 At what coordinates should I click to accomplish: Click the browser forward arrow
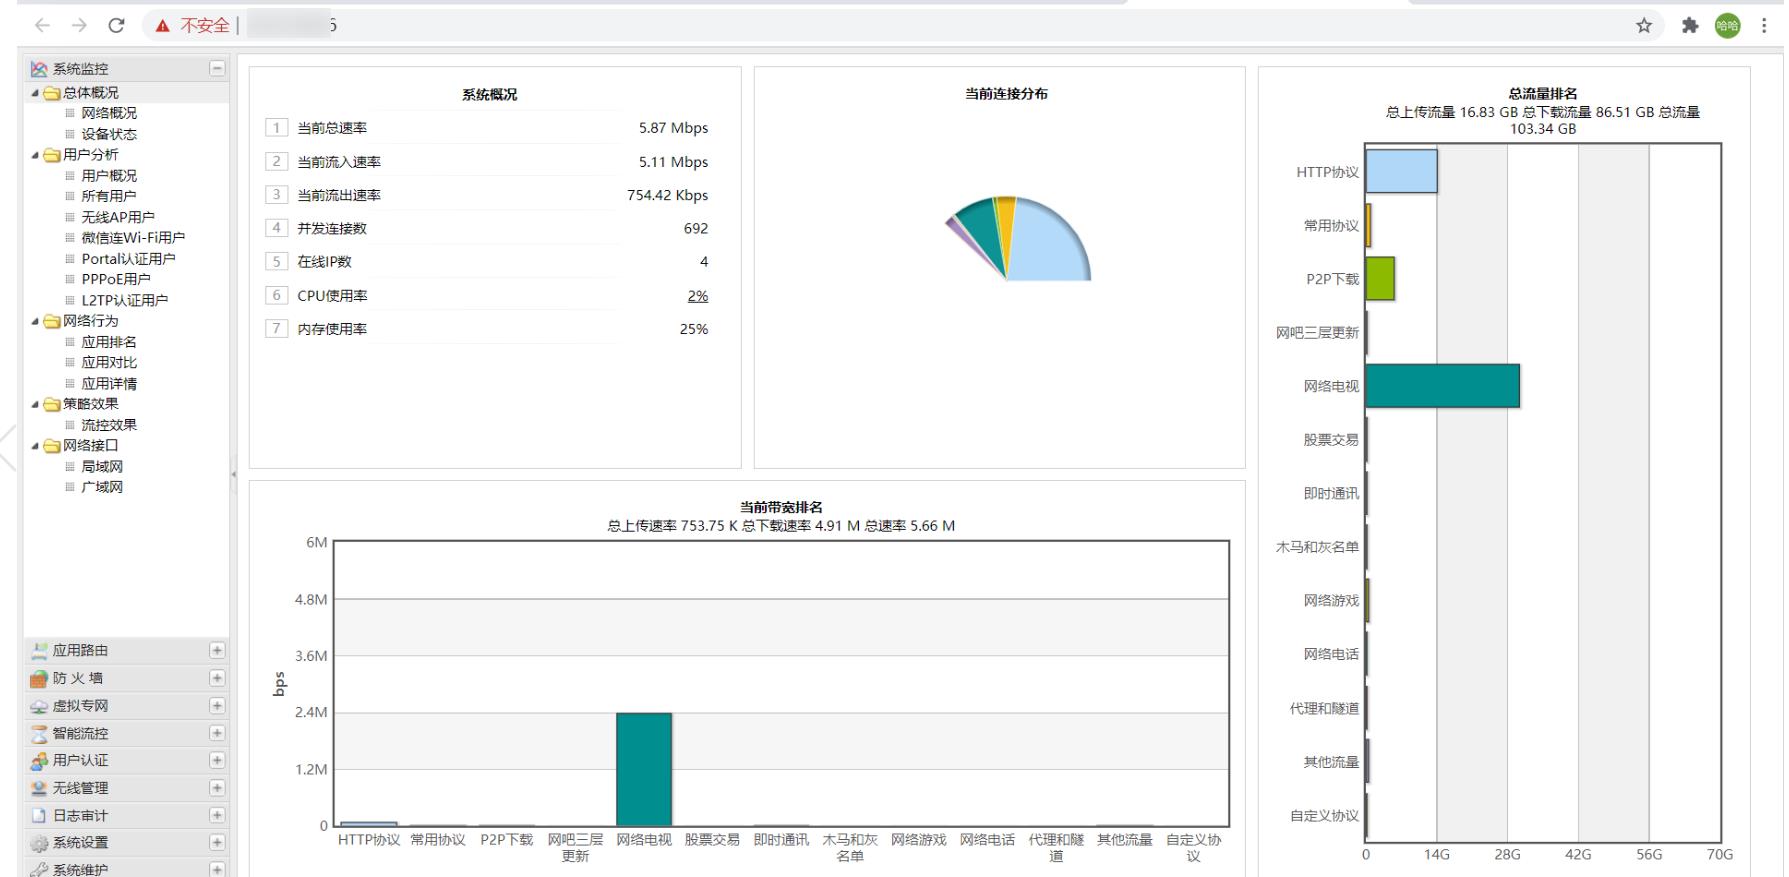tap(79, 26)
